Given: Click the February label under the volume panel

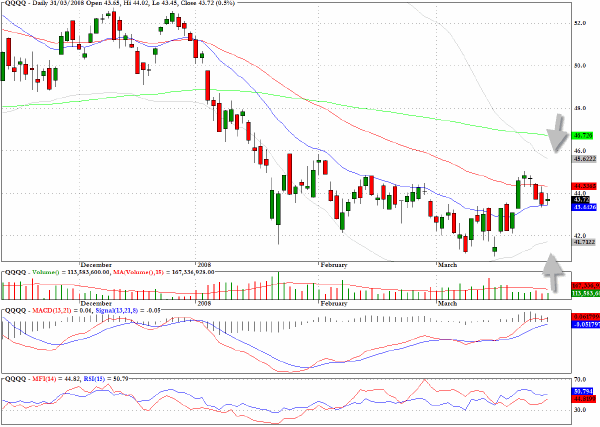Looking at the screenshot, I should coord(334,303).
